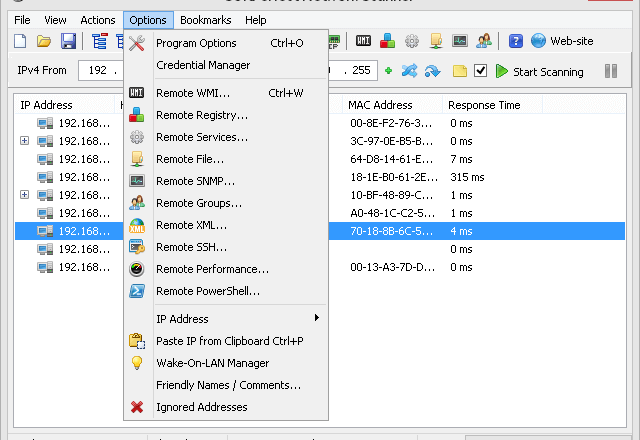Expand the fifth IP address tree row

[x=25, y=195]
